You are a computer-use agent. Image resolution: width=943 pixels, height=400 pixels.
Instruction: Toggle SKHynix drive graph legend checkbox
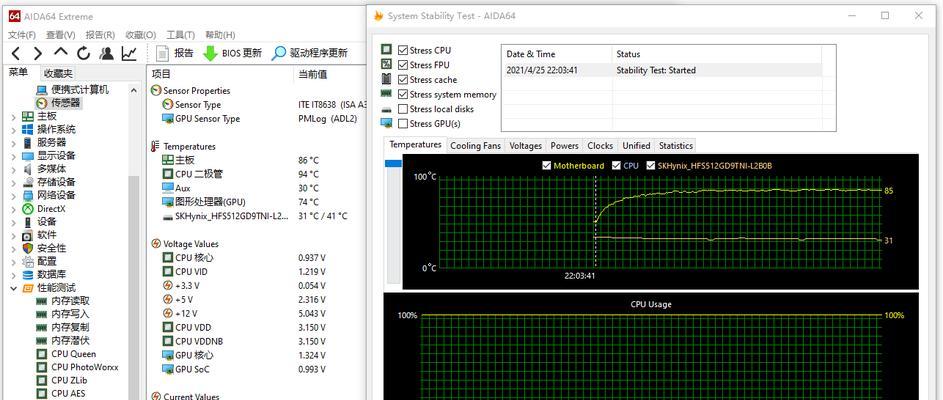651,165
